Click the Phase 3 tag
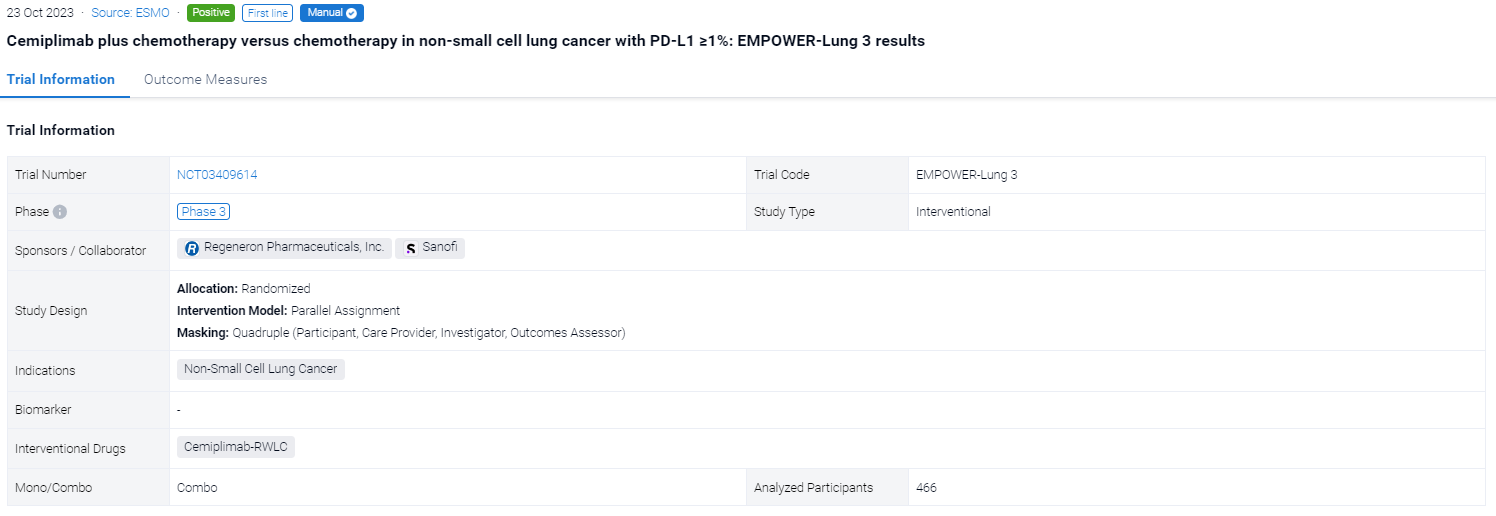Image resolution: width=1496 pixels, height=516 pixels. click(x=203, y=212)
